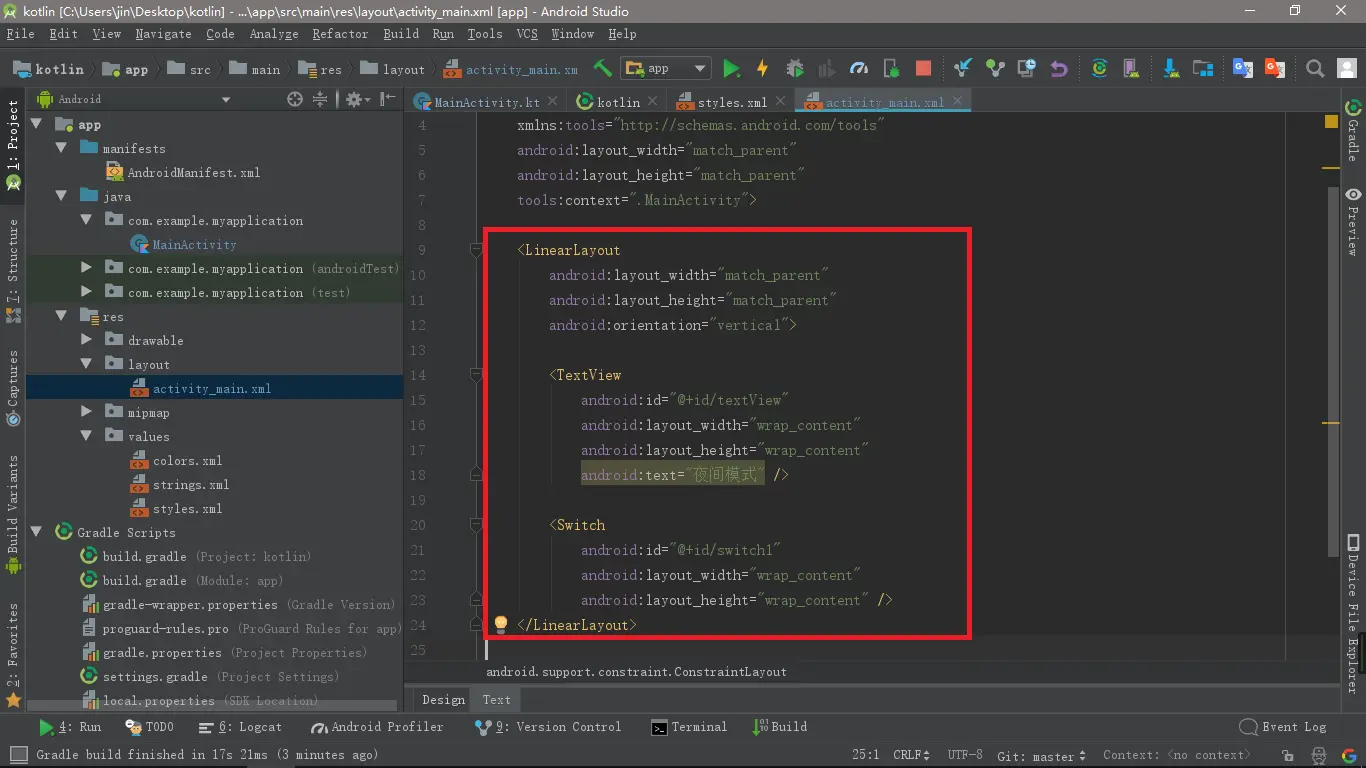The width and height of the screenshot is (1366, 768).
Task: Click the blue Google Translate icon
Action: coord(1242,68)
